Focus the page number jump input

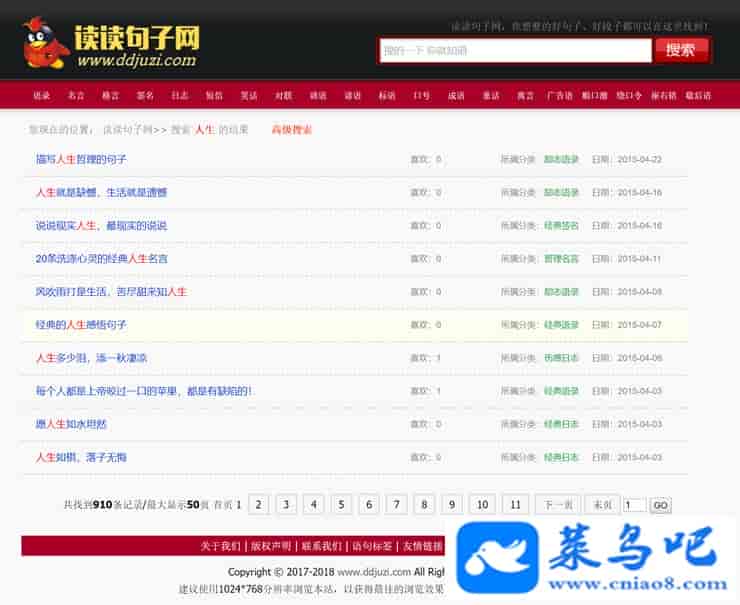coord(634,505)
